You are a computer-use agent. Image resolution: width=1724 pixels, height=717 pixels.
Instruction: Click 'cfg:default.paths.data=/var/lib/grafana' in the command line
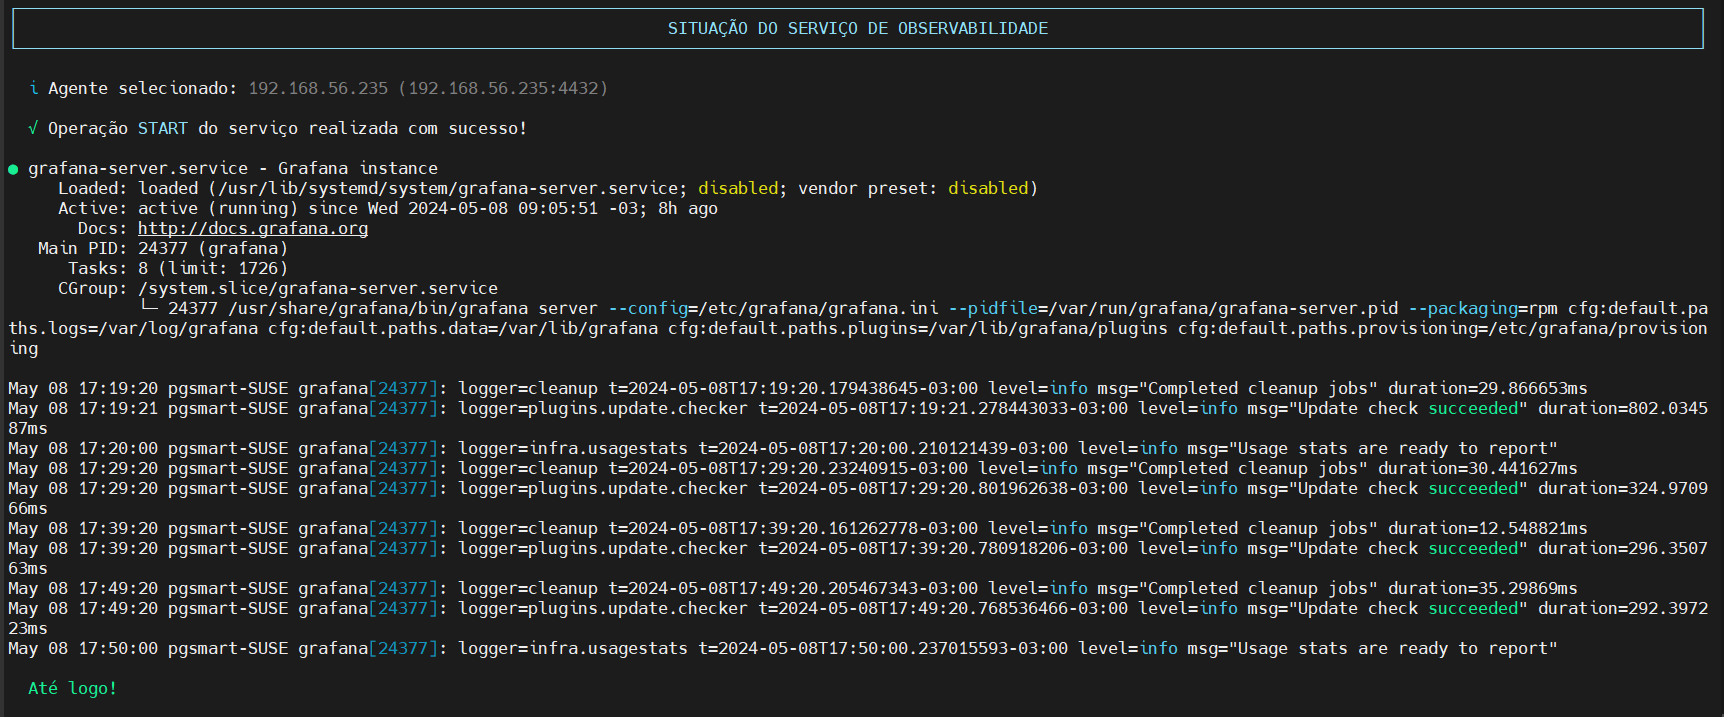463,328
